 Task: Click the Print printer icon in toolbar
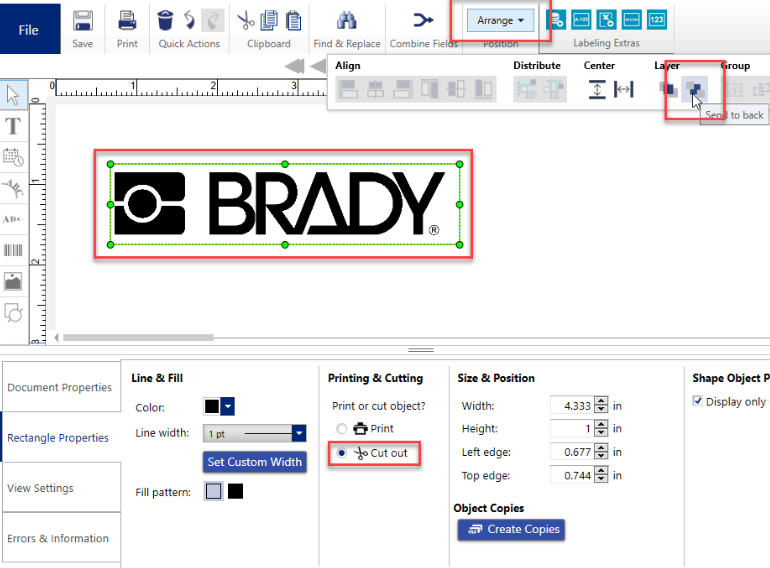click(x=127, y=20)
